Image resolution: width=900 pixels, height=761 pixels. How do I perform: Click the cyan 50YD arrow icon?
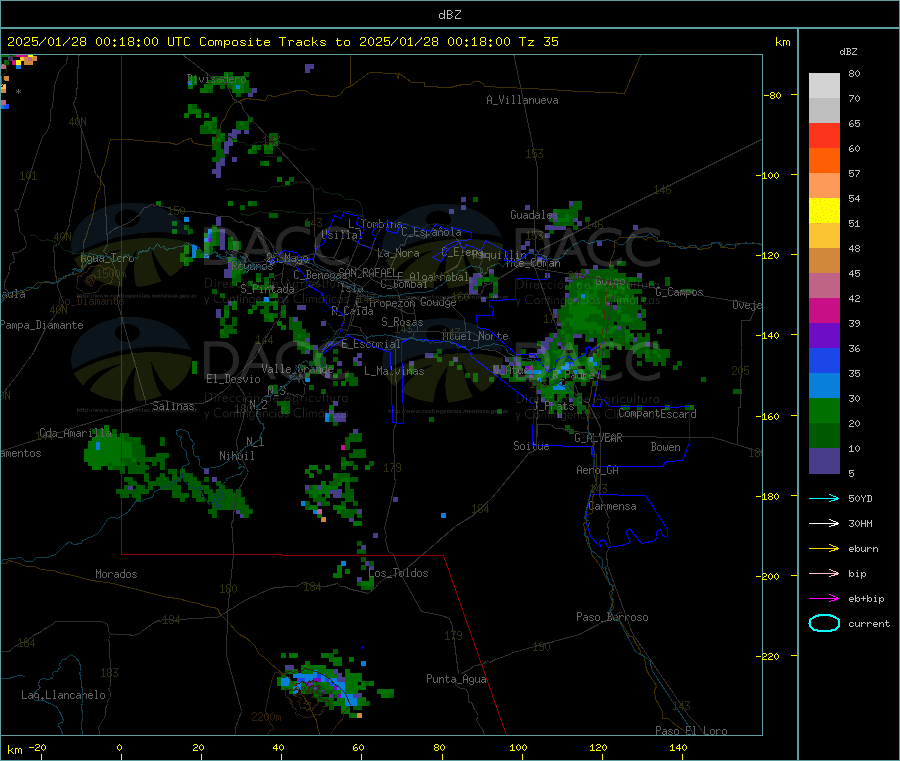824,498
